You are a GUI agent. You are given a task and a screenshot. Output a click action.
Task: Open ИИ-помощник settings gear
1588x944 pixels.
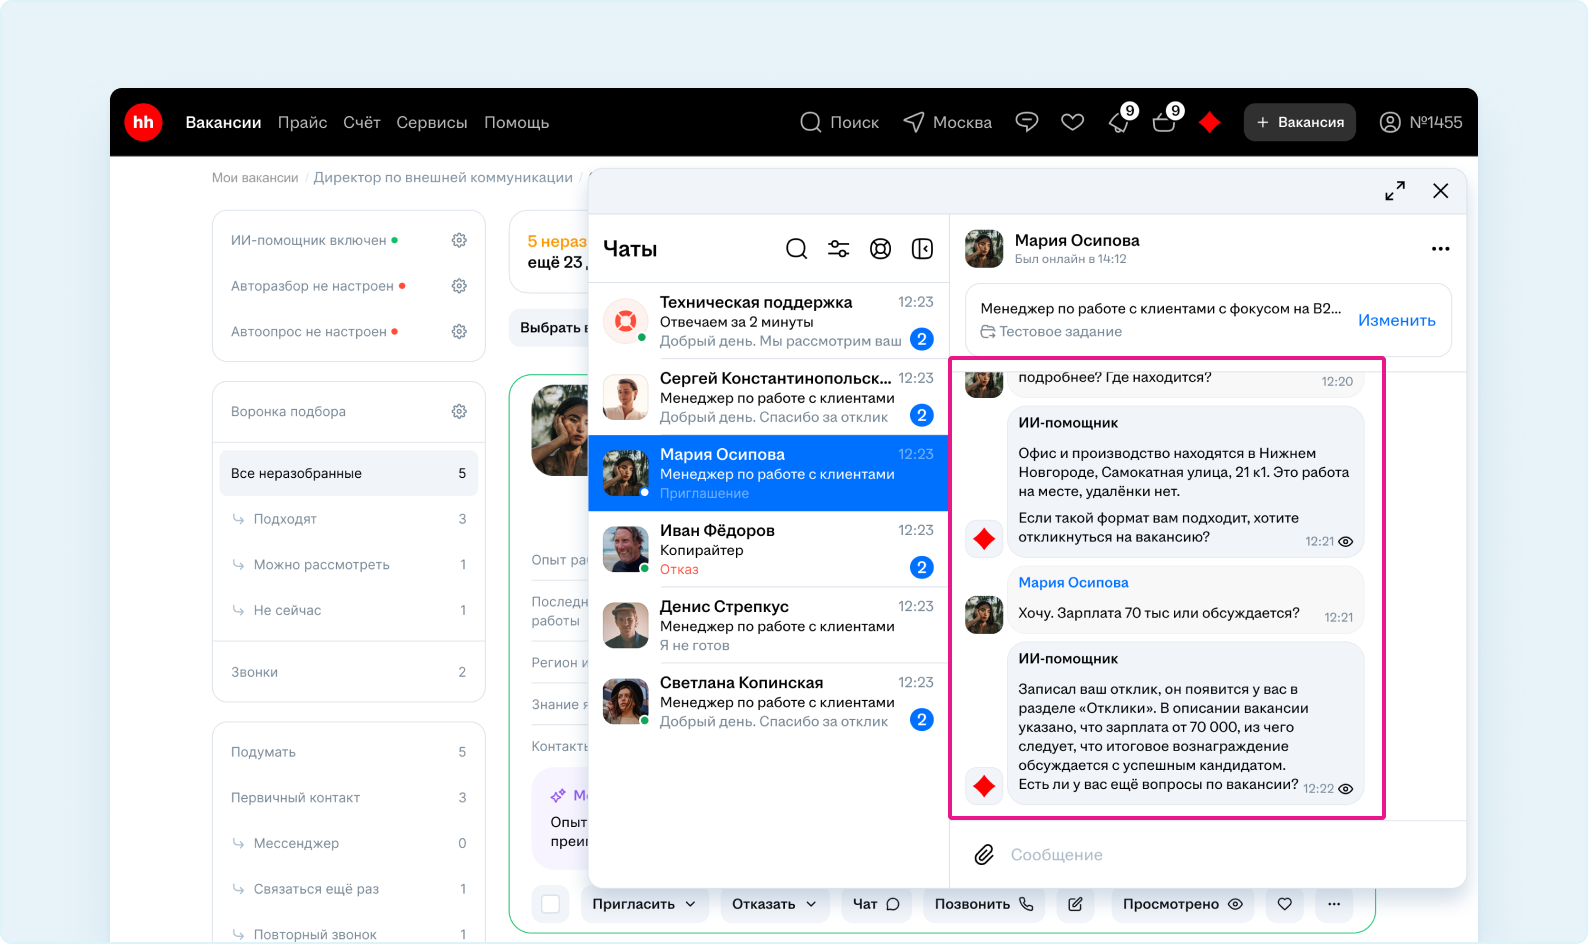459,240
